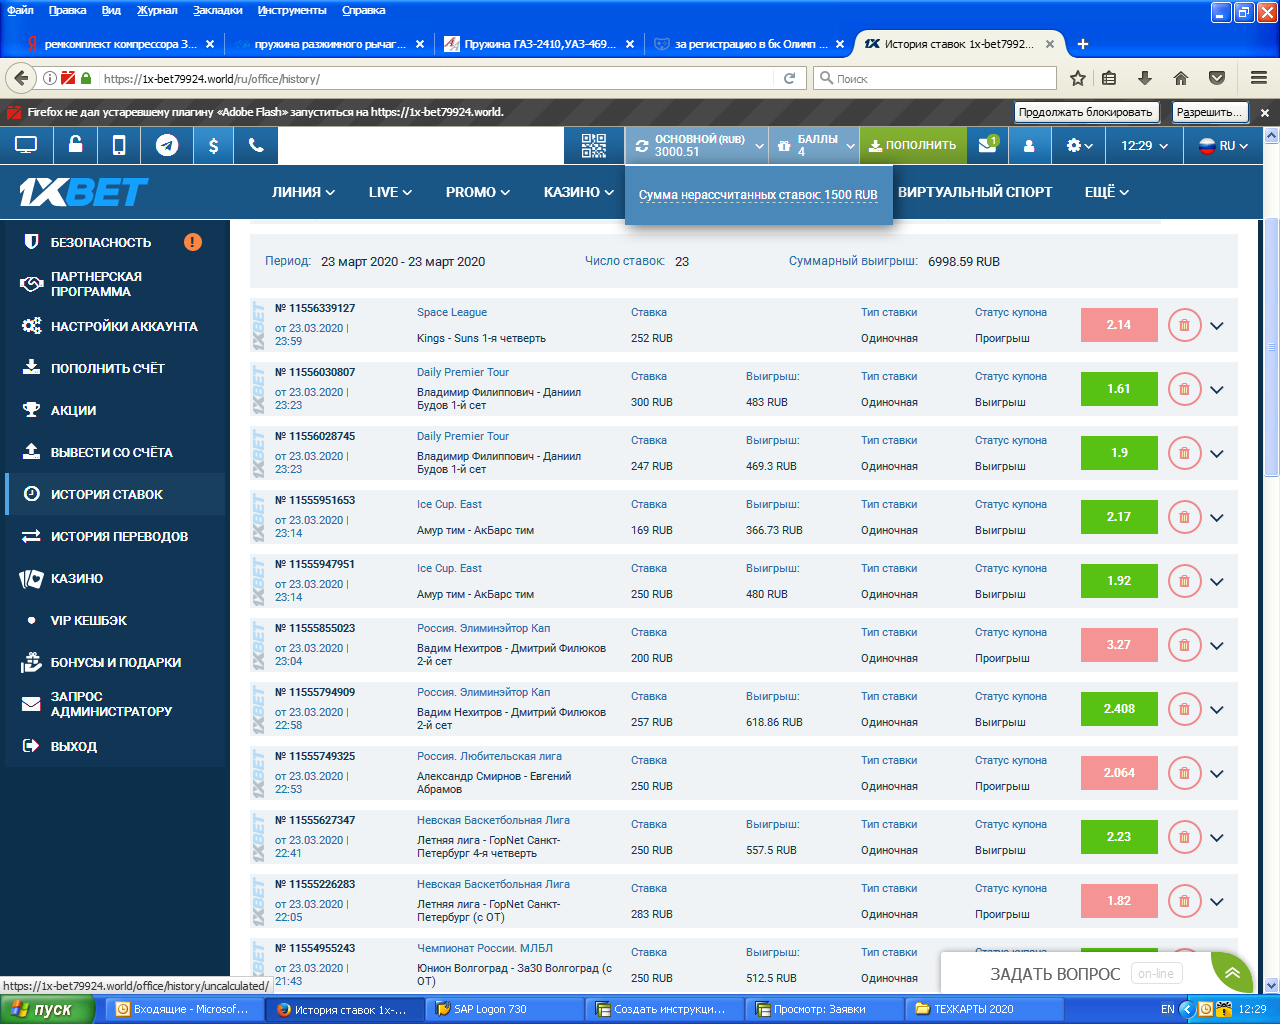Open Firefox downloads arrow icon
This screenshot has width=1280, height=1024.
click(x=1145, y=78)
